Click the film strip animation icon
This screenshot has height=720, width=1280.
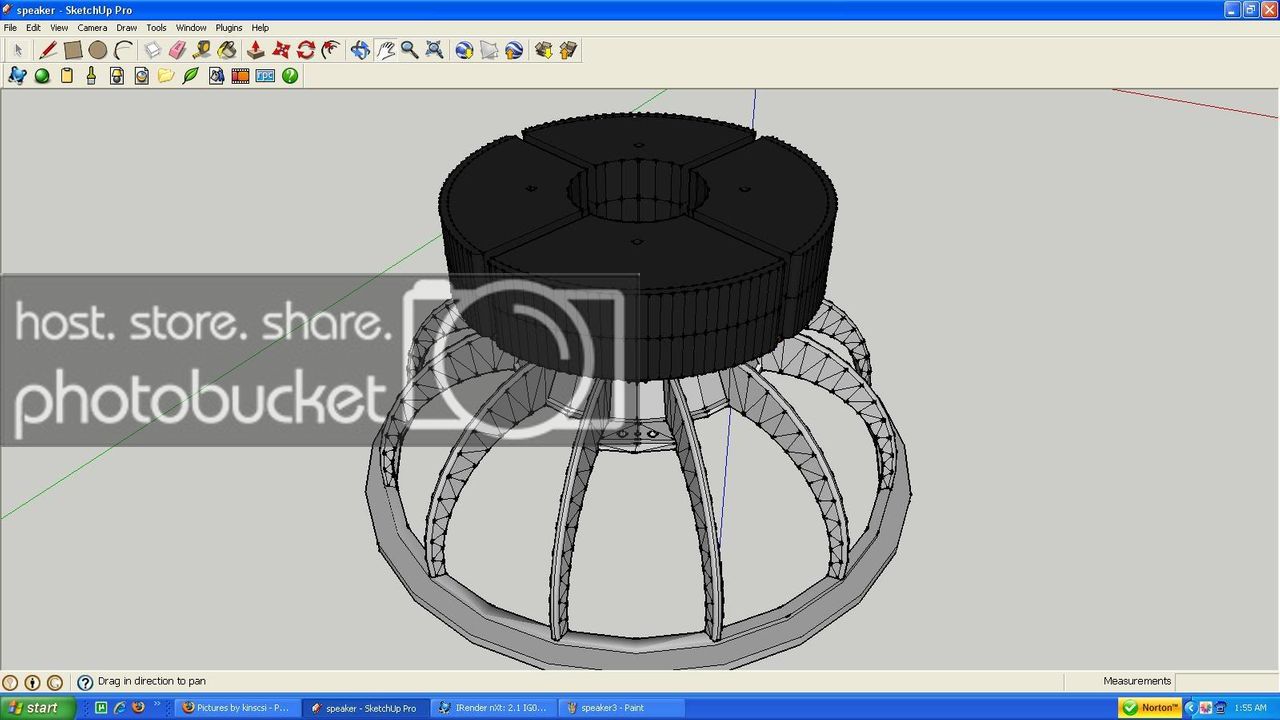tap(240, 75)
